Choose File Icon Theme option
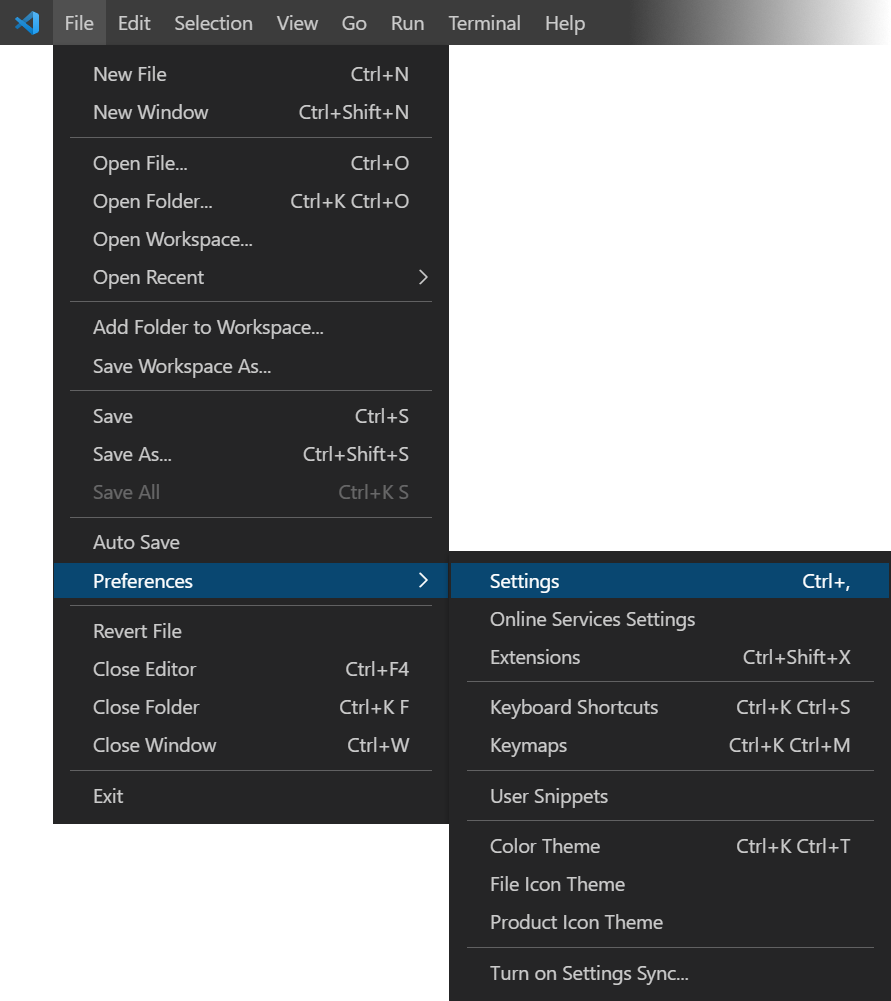 pyautogui.click(x=557, y=885)
